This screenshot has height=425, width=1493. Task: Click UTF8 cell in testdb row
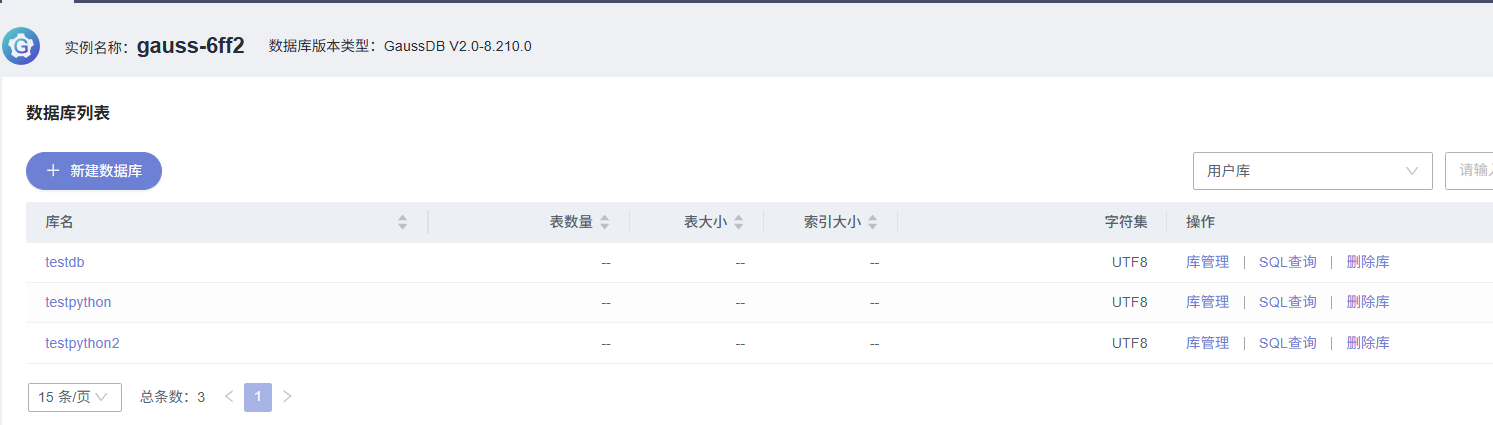coord(1130,262)
